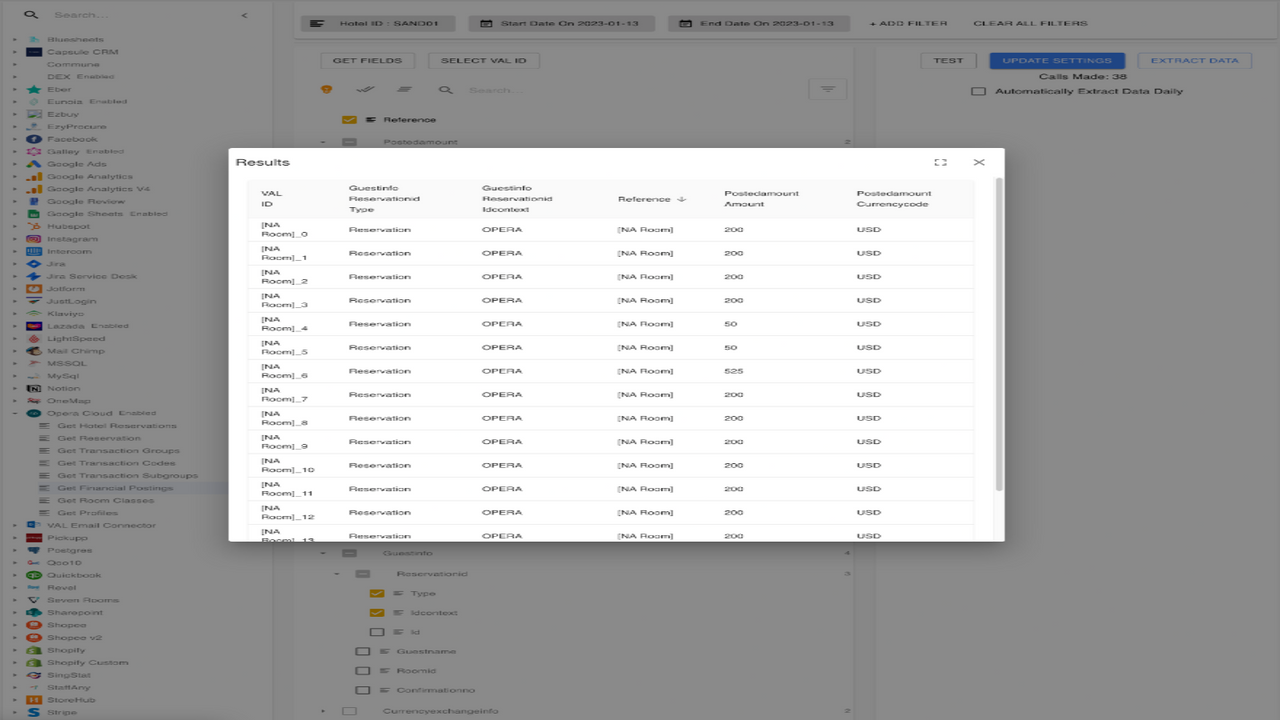Click the SELECT VAL ID button
The image size is (1280, 720).
pyautogui.click(x=483, y=61)
